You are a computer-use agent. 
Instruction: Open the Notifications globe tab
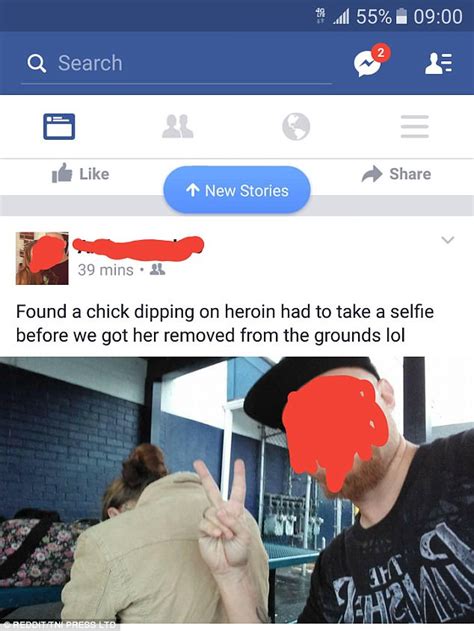[296, 126]
